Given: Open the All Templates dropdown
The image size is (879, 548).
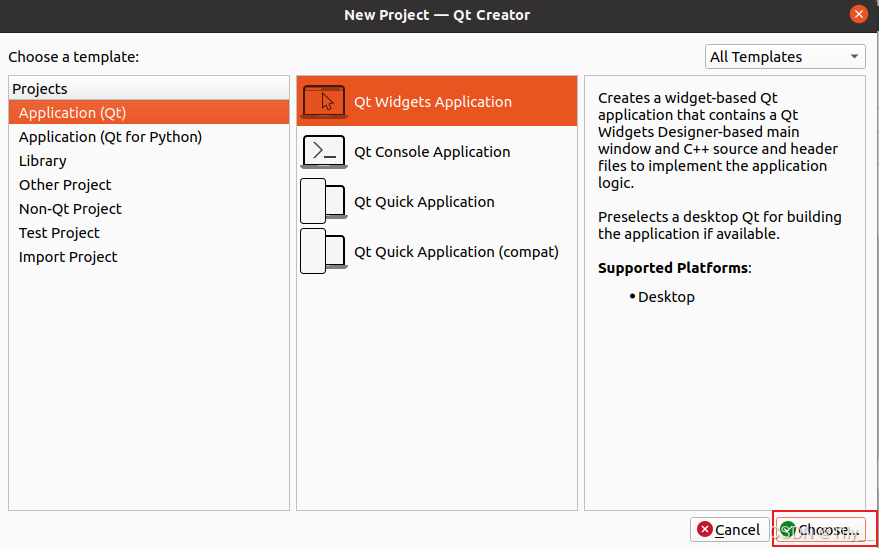Looking at the screenshot, I should tap(785, 57).
